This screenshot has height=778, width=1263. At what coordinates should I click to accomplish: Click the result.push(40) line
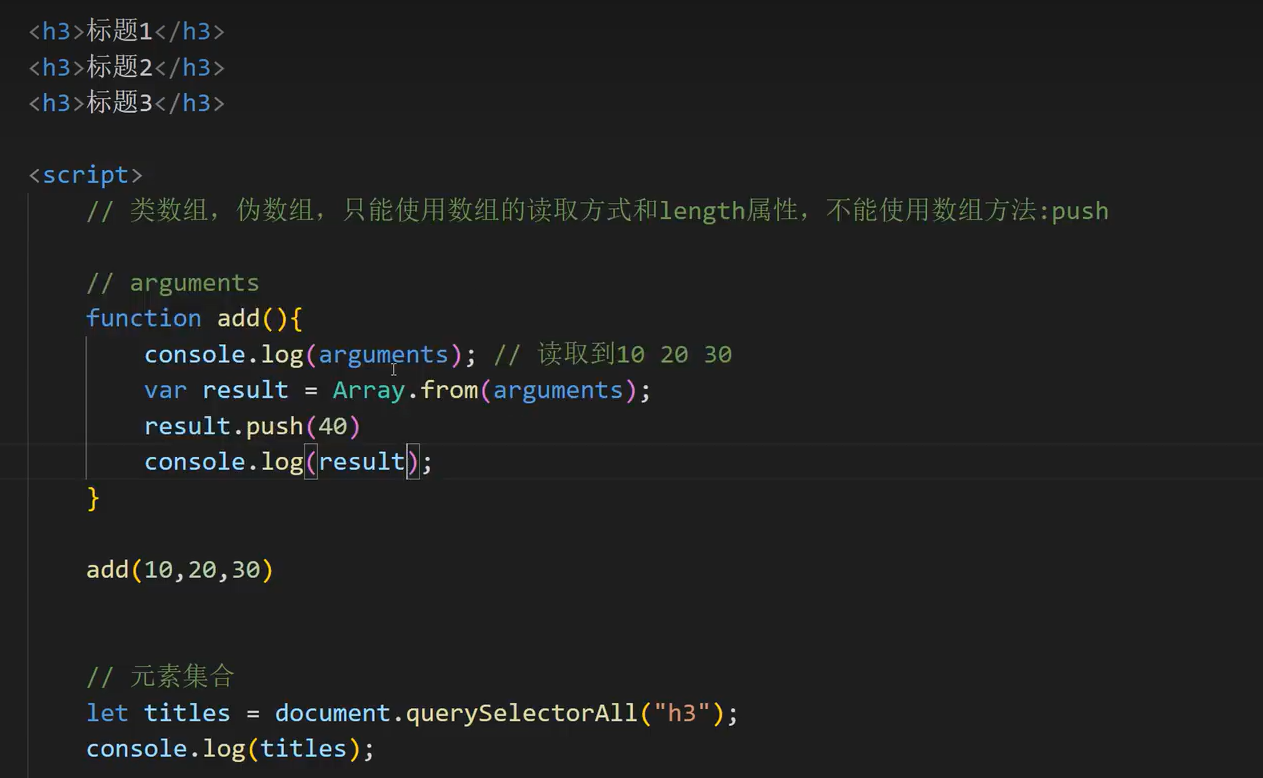[253, 426]
